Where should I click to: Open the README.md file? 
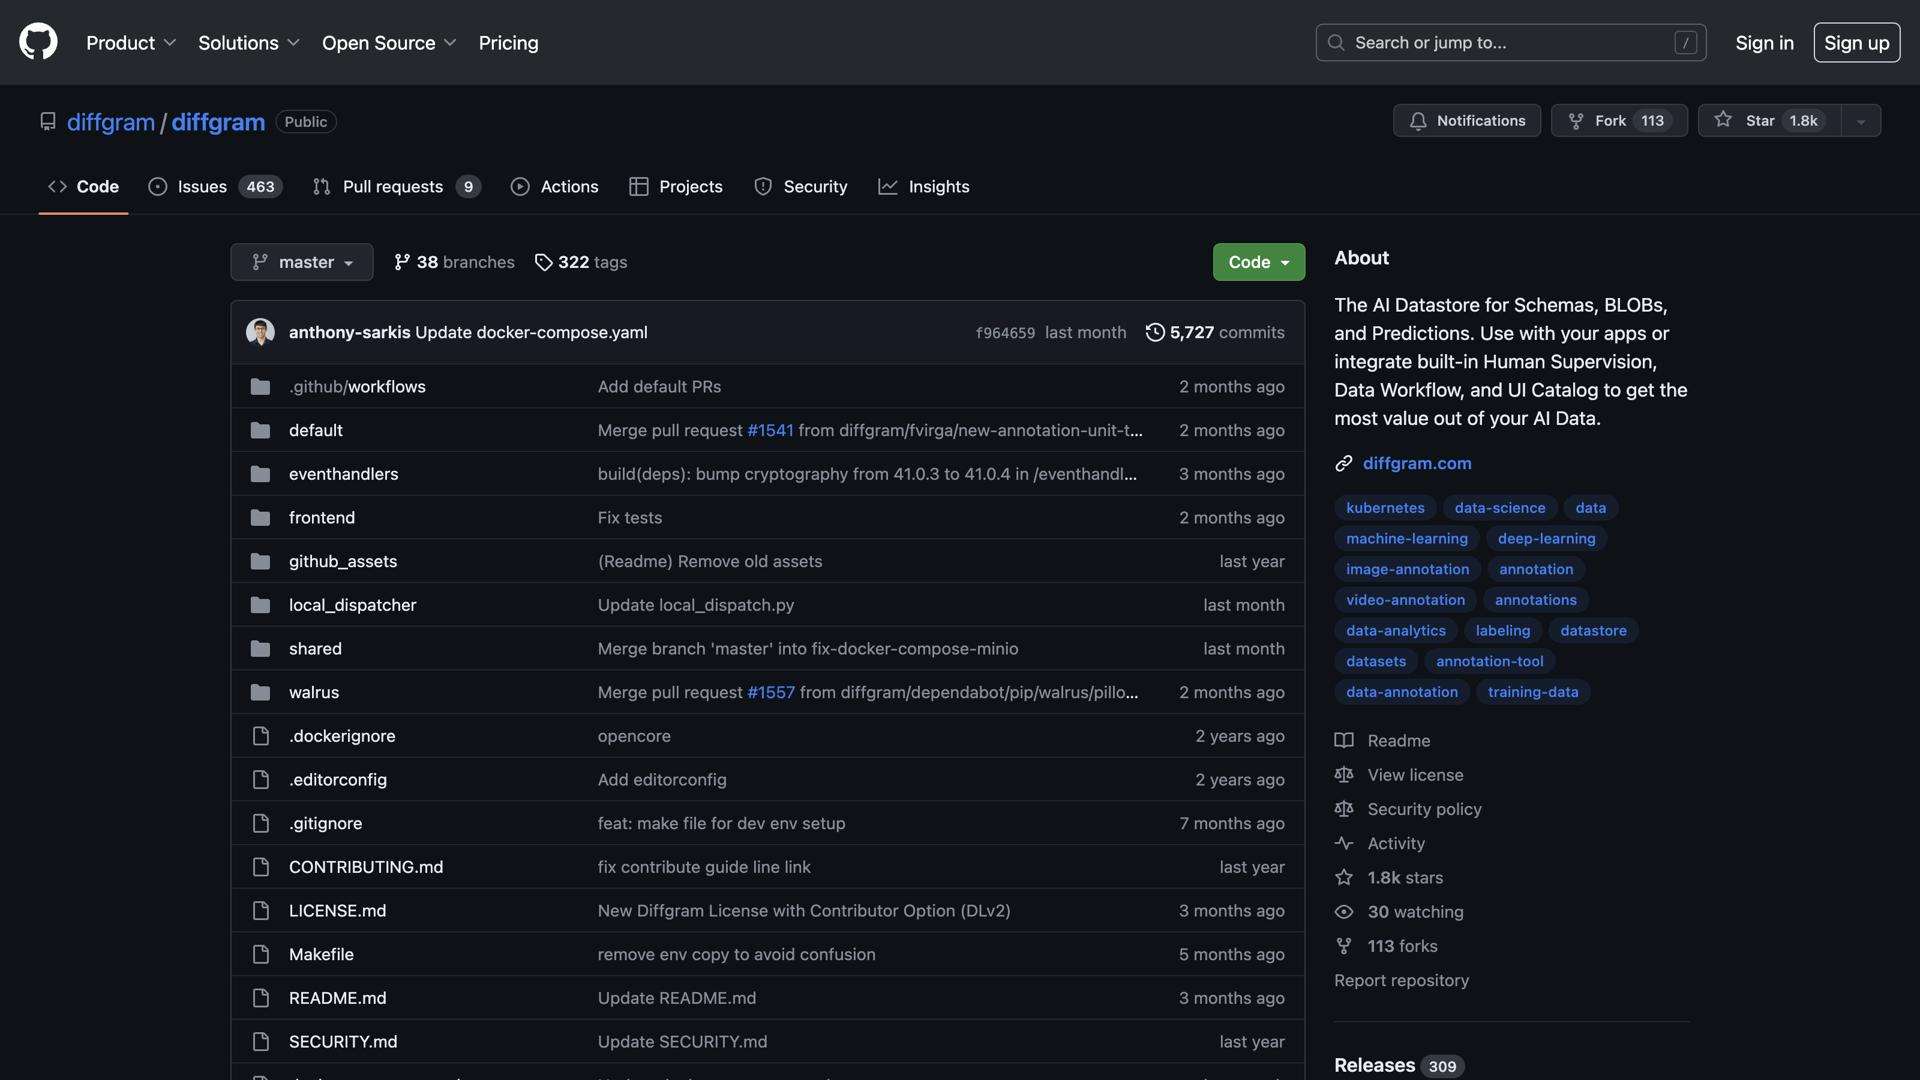click(337, 998)
